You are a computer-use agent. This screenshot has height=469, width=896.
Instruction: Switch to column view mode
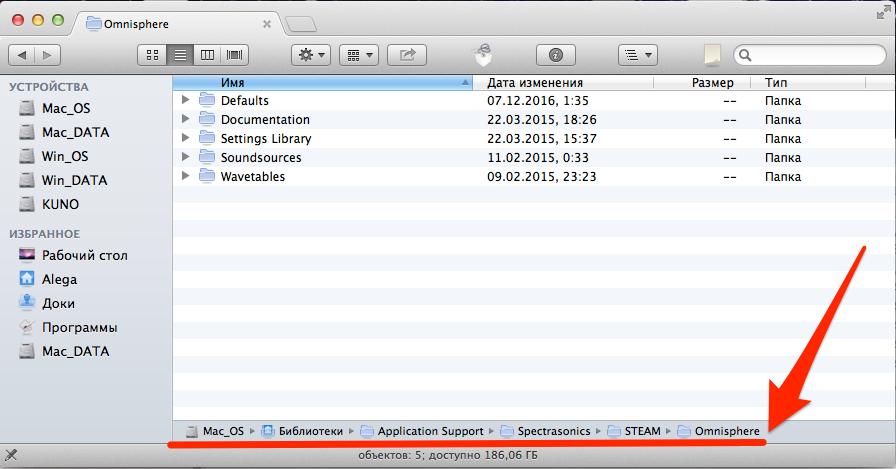(208, 55)
